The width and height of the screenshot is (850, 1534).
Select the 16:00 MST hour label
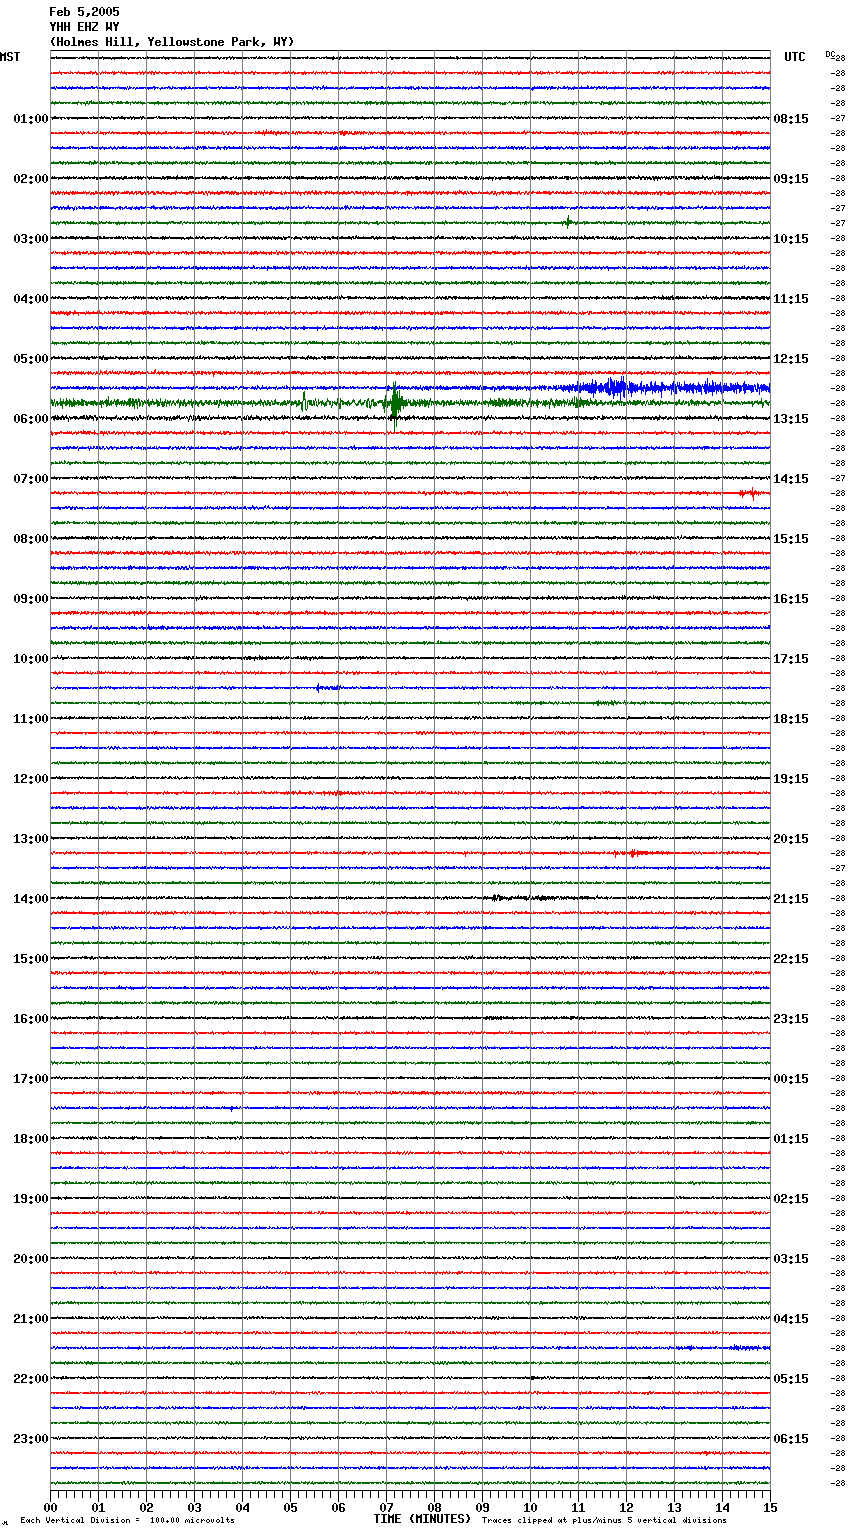click(31, 1019)
